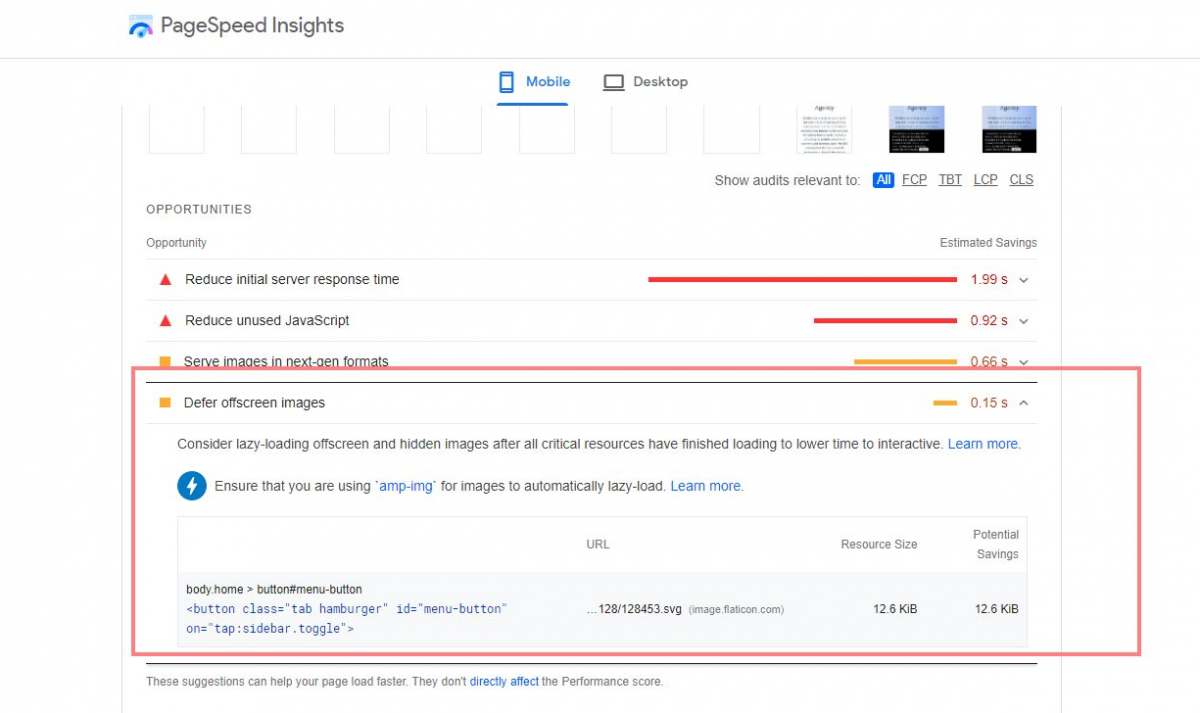Filter audits by LCP
Screen dimensions: 1200x713
985,180
